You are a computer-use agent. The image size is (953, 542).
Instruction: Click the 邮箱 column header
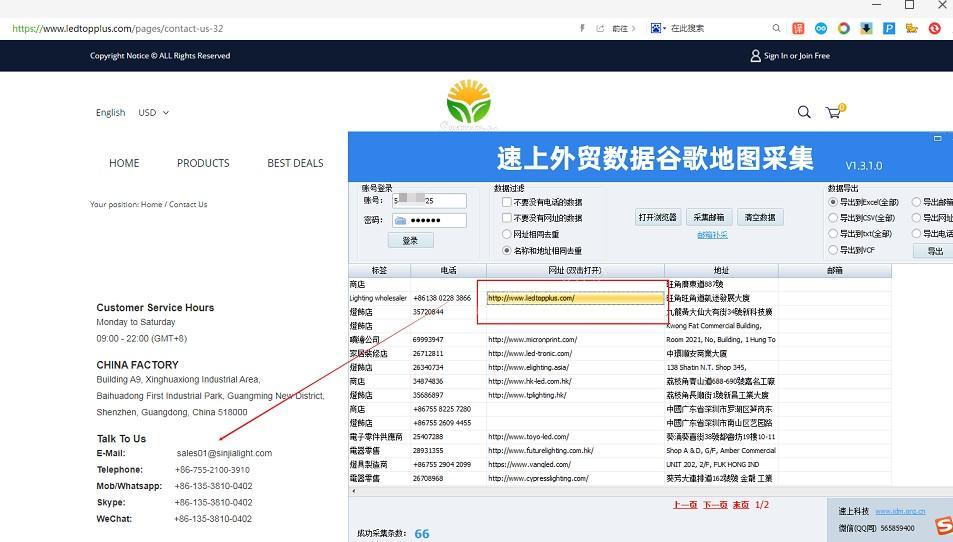pyautogui.click(x=835, y=270)
